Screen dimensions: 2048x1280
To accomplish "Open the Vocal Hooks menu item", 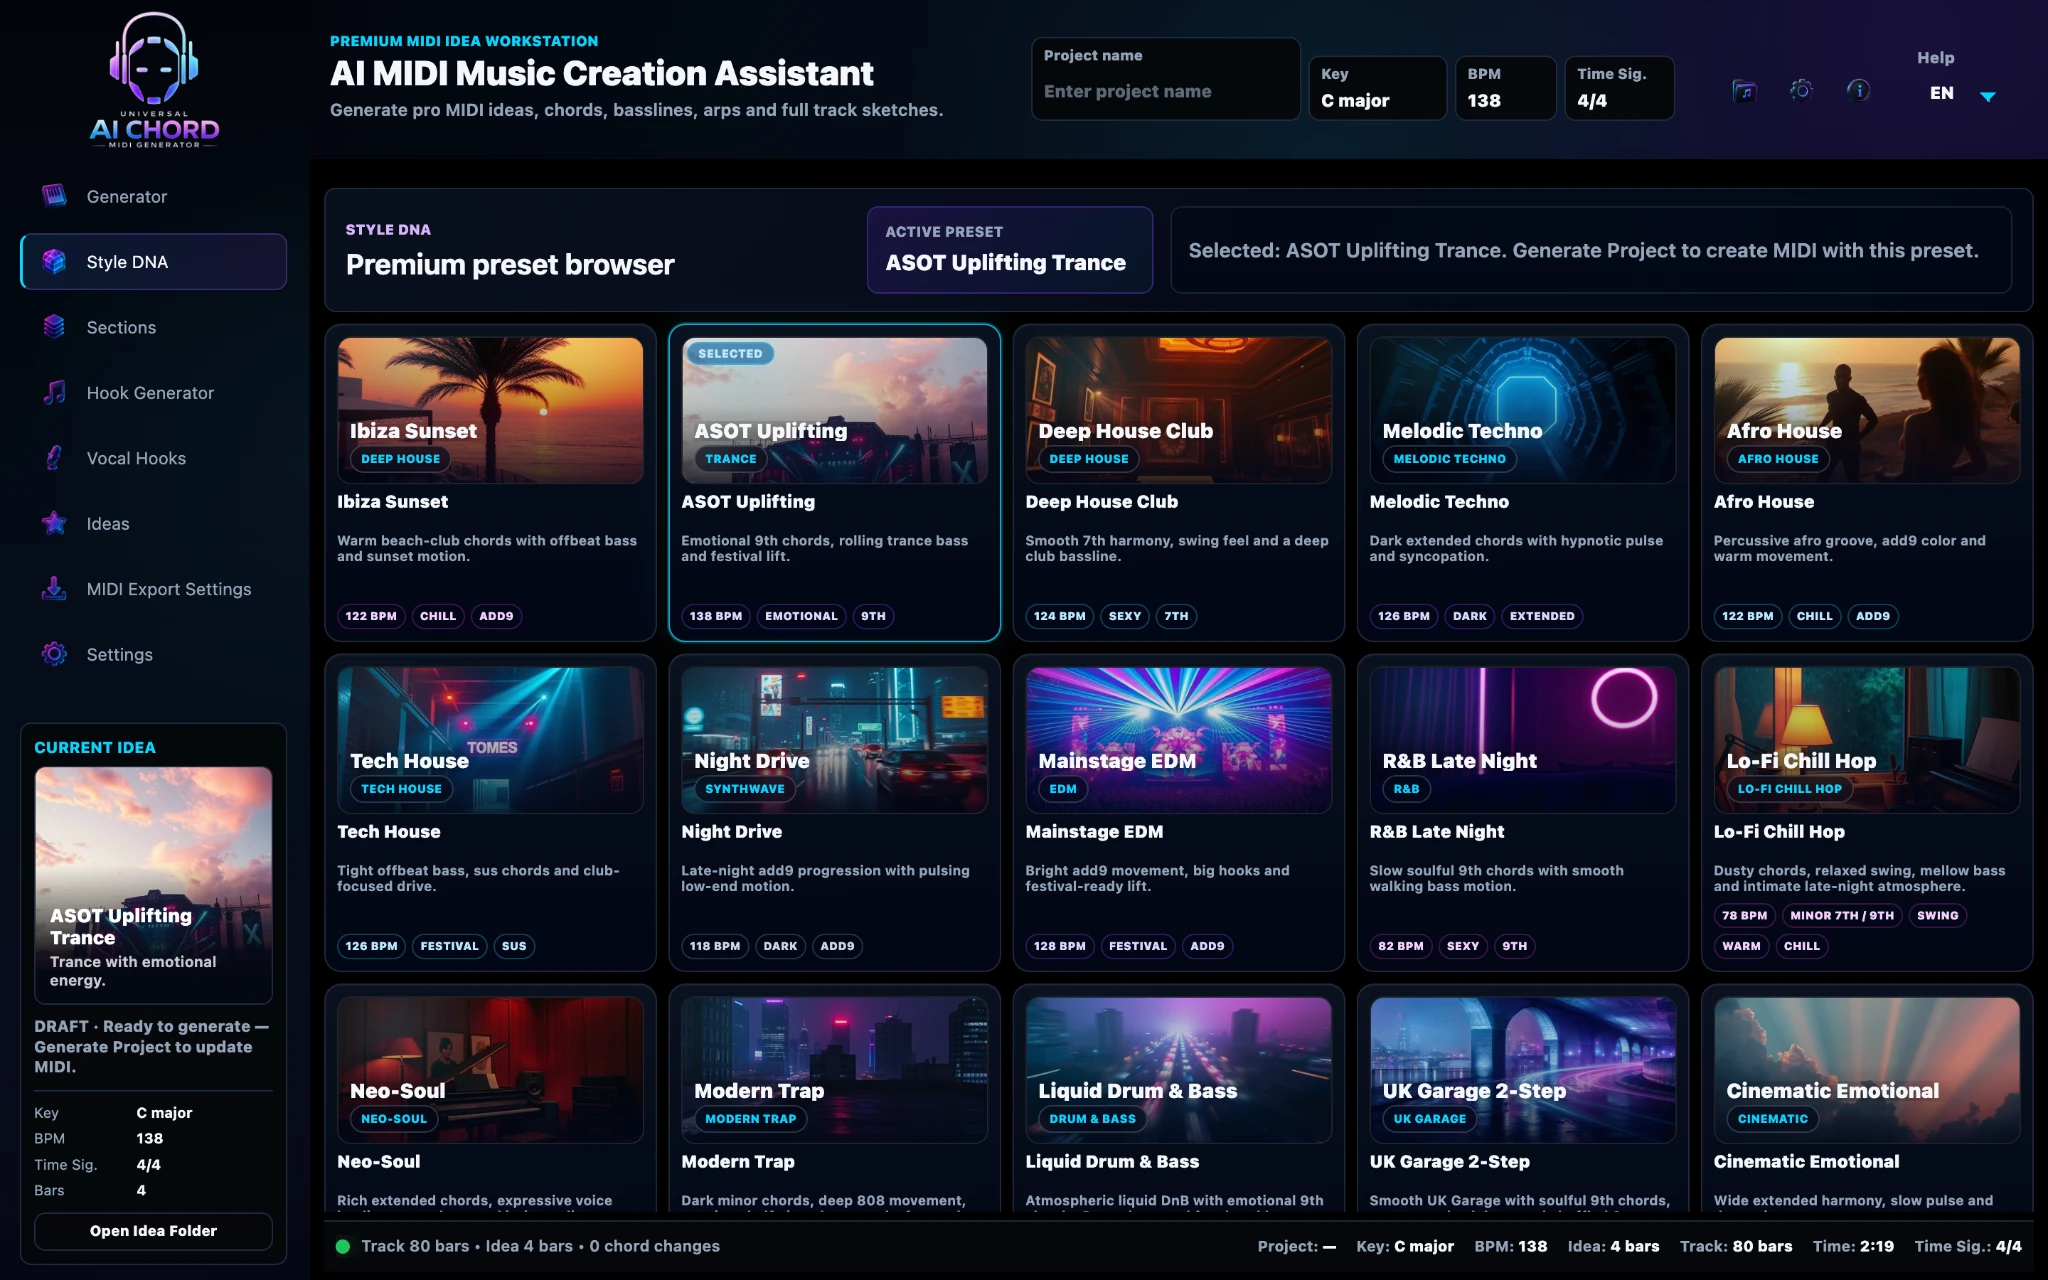I will [x=153, y=458].
